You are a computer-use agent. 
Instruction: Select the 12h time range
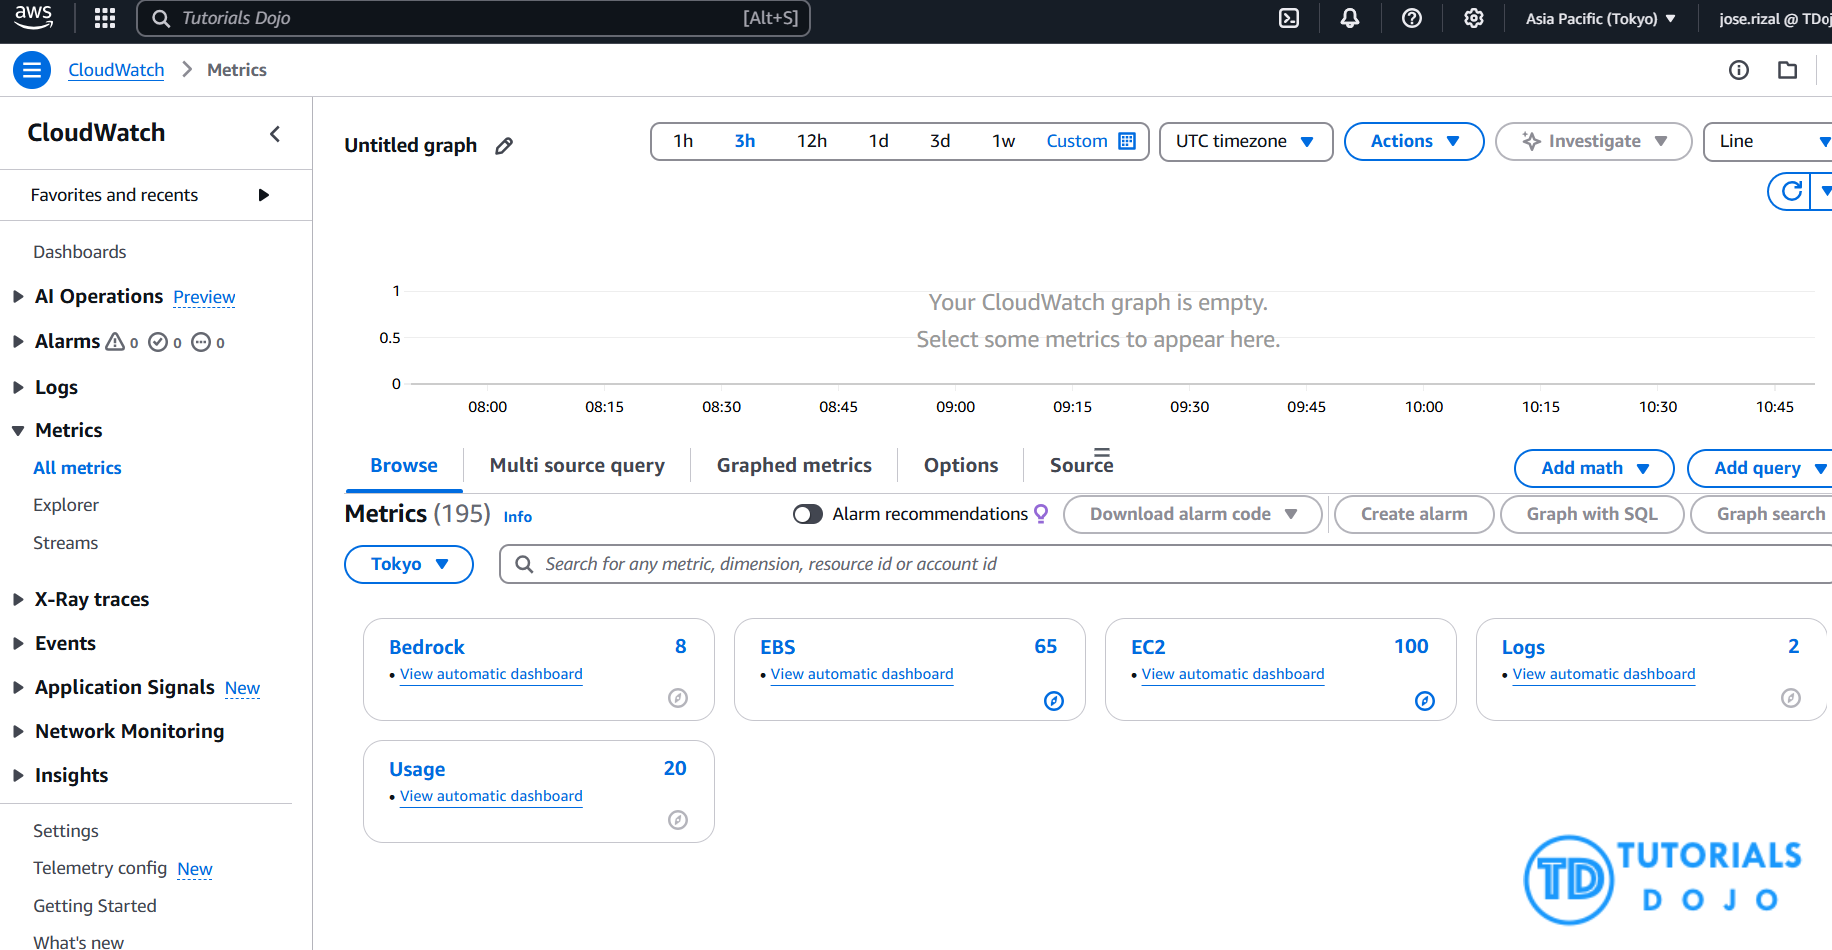812,141
